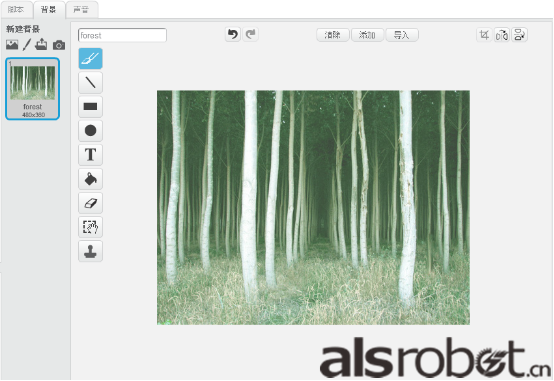The image size is (554, 381).
Task: Select the forest backdrop thumbnail
Action: 33,89
